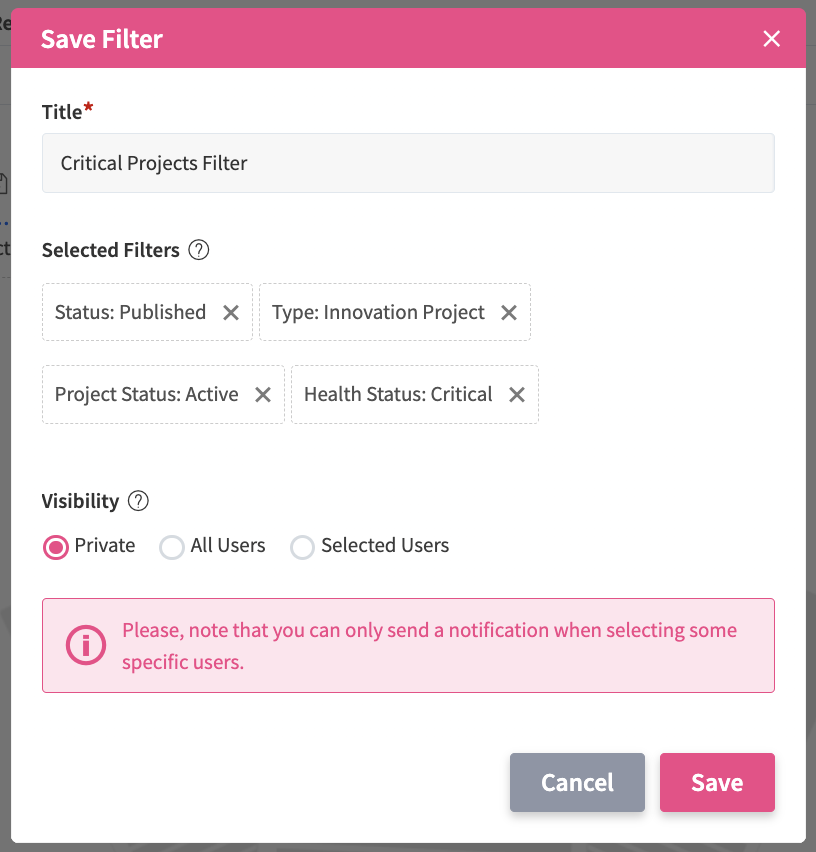This screenshot has width=816, height=852.
Task: Click the info icon in the pink notice
Action: [x=85, y=645]
